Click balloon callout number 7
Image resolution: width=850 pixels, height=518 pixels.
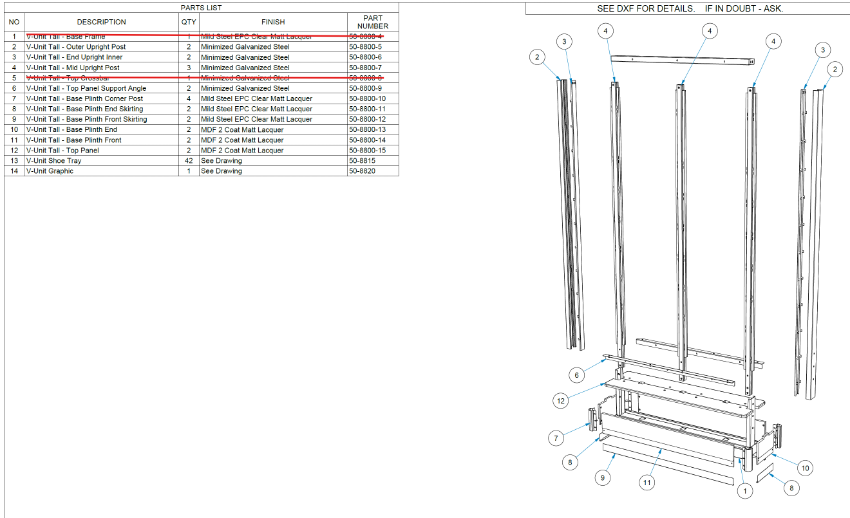[x=555, y=438]
